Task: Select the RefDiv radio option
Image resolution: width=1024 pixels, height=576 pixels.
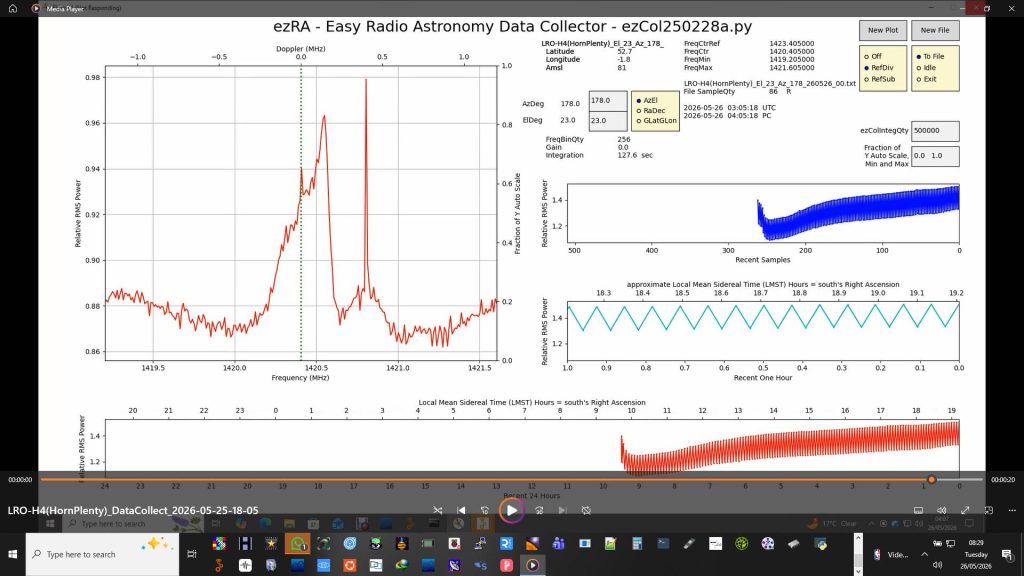Action: tap(878, 67)
